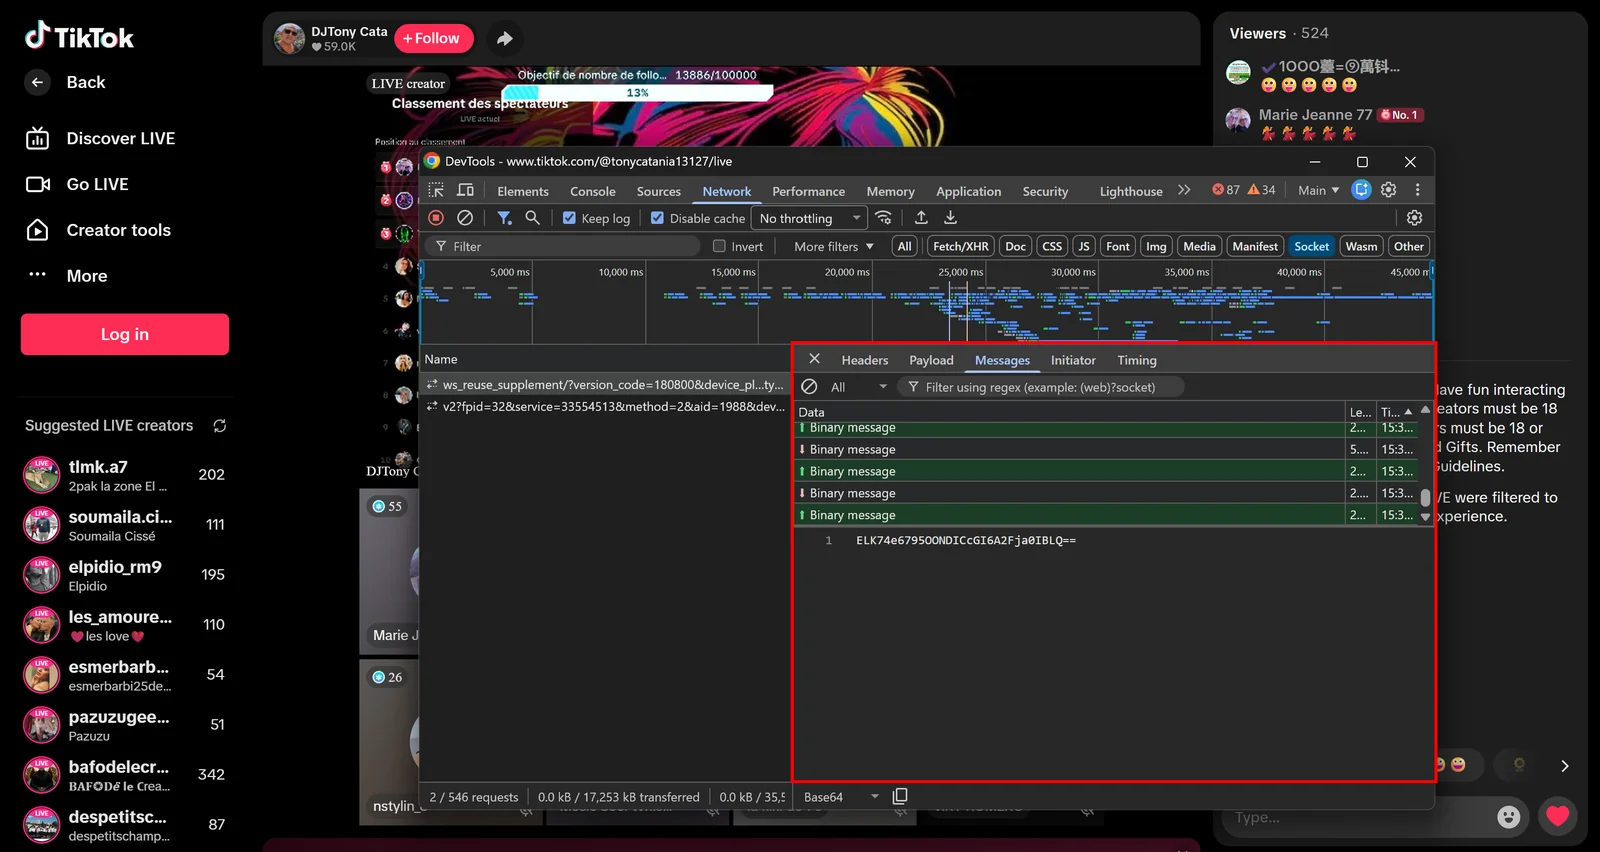
Task: Click the regex message filter field
Action: pos(1041,387)
